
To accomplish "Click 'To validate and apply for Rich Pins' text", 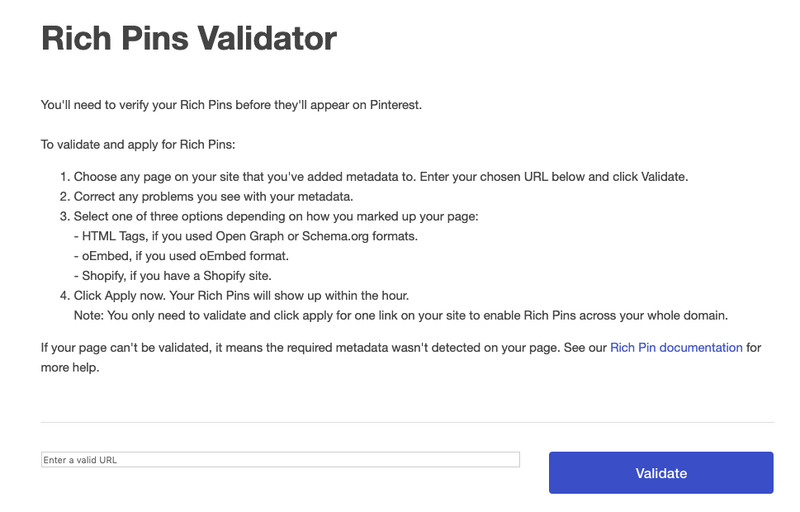I will 138,145.
